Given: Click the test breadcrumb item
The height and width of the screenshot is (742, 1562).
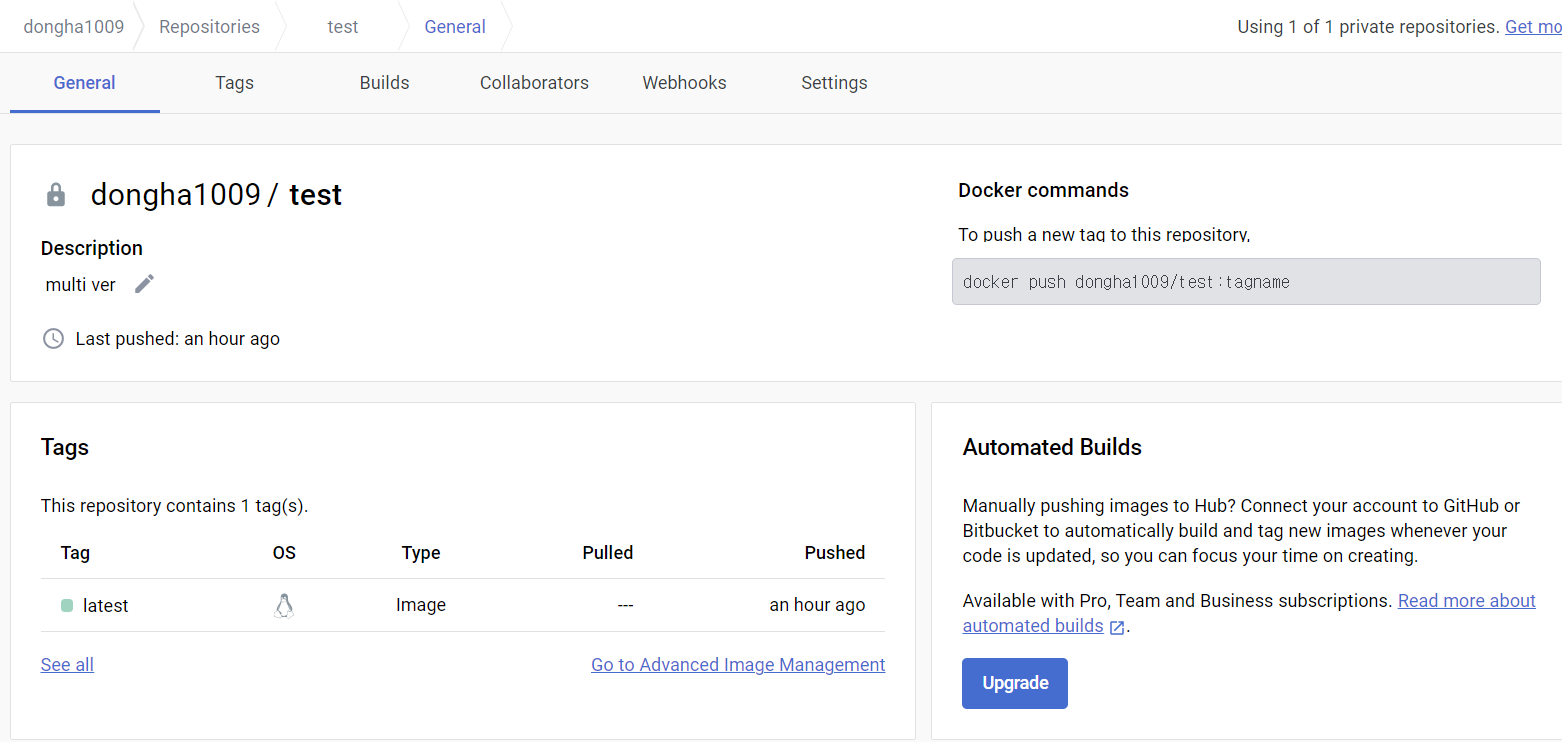Looking at the screenshot, I should click(x=343, y=27).
